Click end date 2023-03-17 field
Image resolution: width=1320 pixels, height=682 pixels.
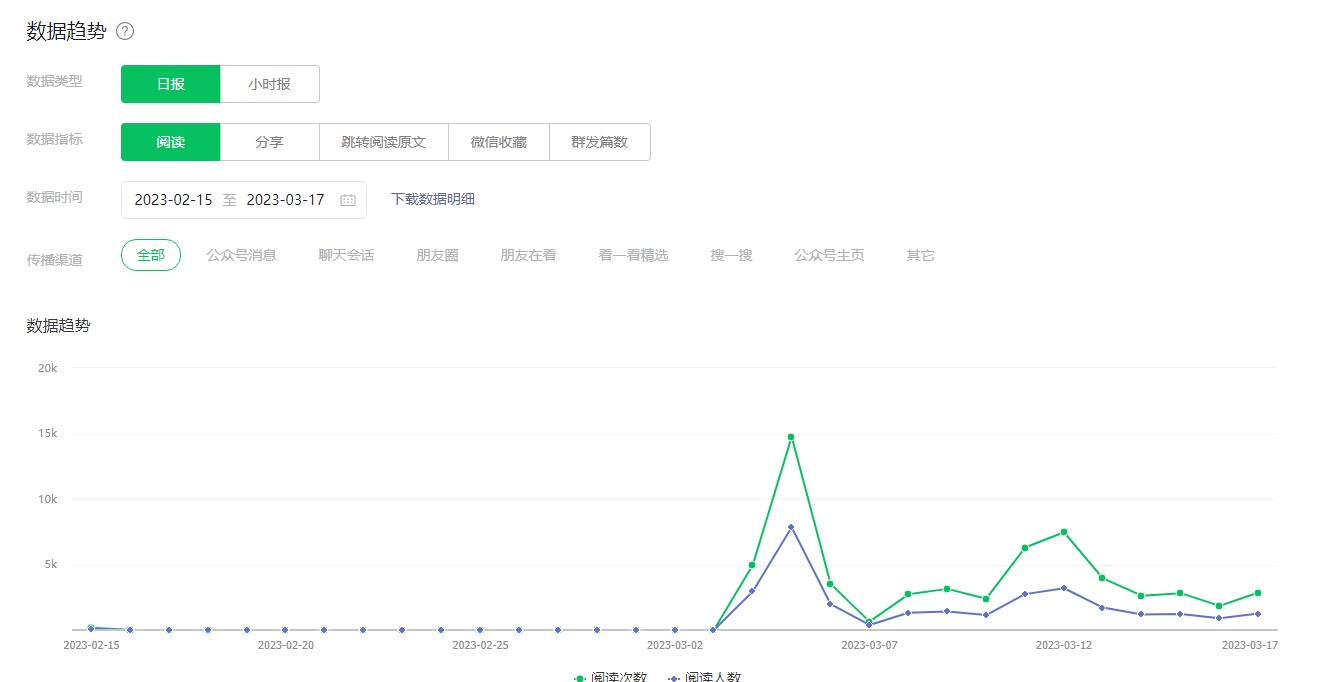286,200
